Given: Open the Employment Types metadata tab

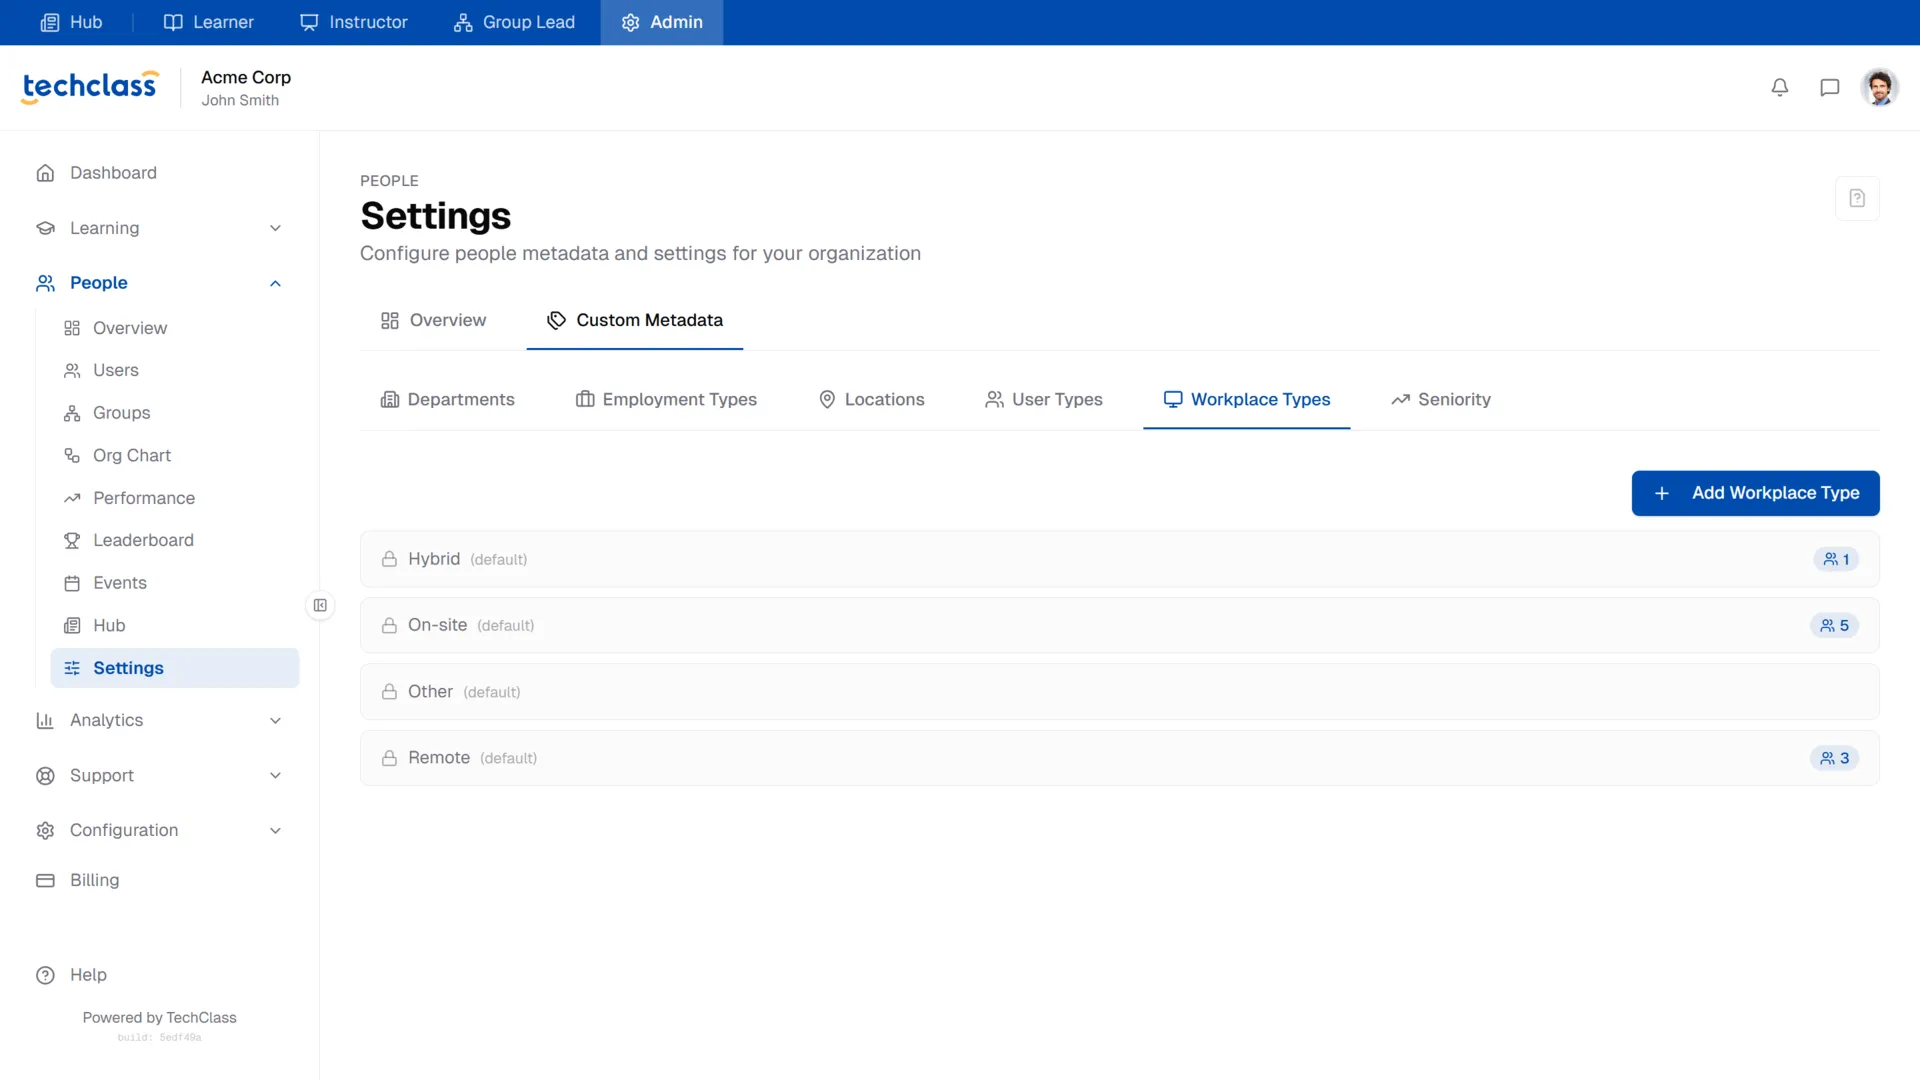Looking at the screenshot, I should 666,400.
